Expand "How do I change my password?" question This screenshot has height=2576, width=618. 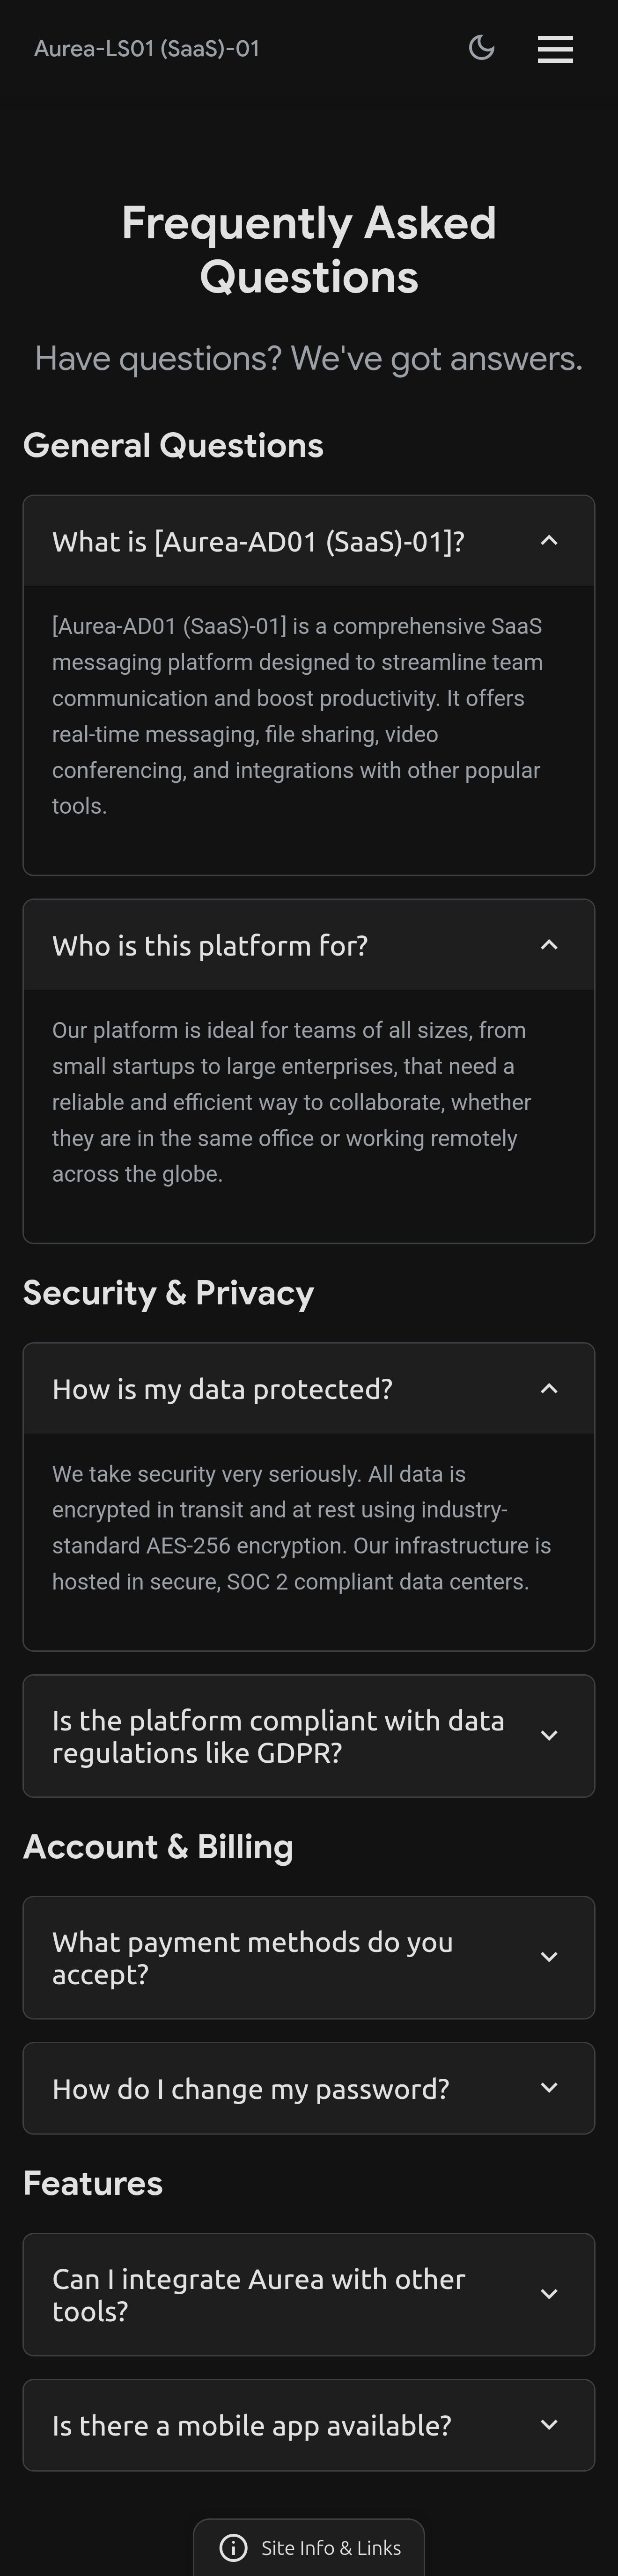tap(250, 2089)
